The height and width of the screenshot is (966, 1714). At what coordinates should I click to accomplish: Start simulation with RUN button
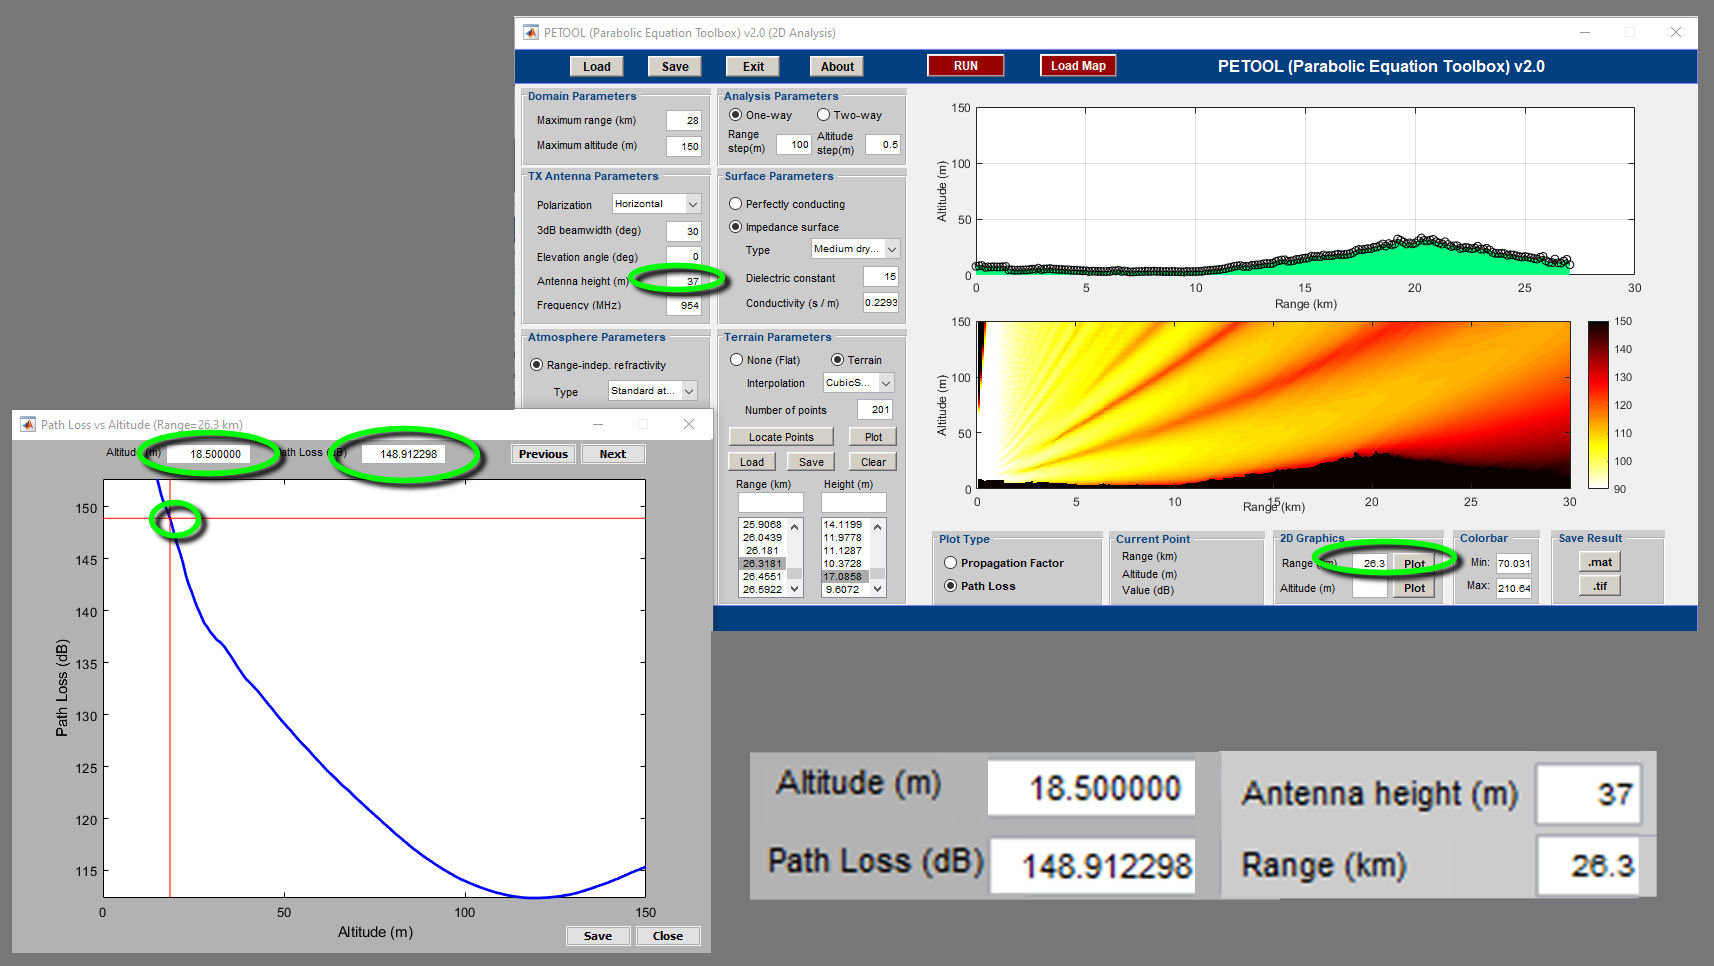click(x=966, y=66)
